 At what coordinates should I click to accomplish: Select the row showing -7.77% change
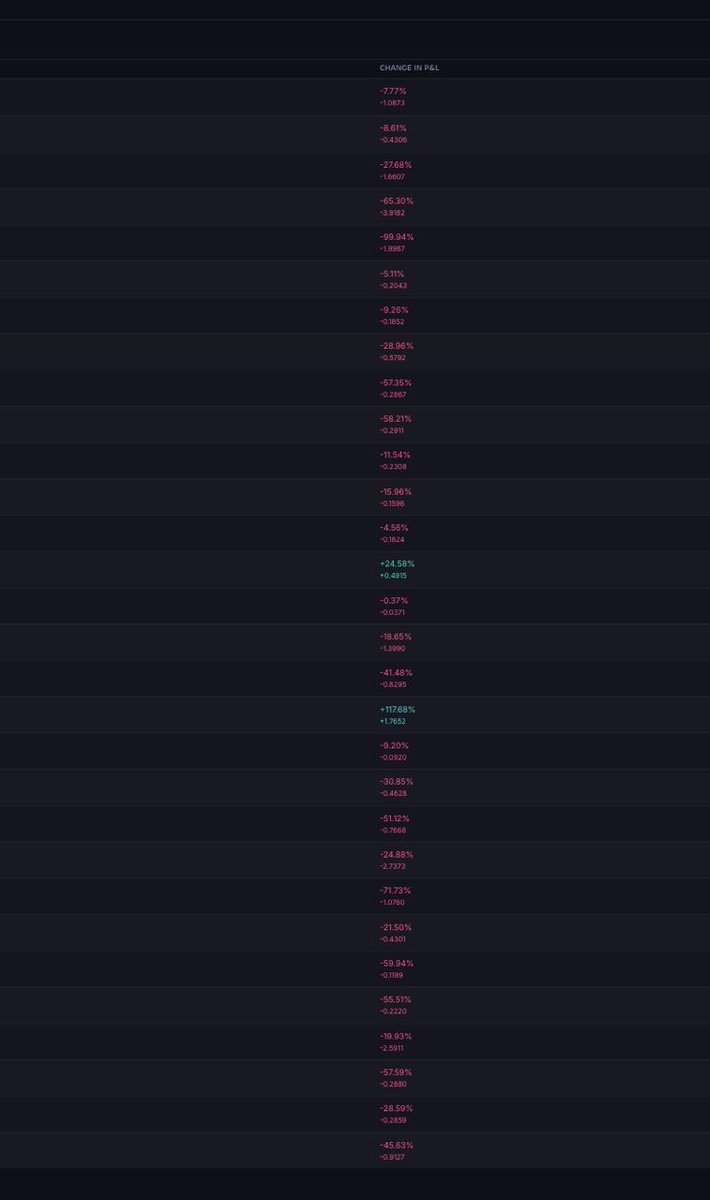tap(355, 97)
